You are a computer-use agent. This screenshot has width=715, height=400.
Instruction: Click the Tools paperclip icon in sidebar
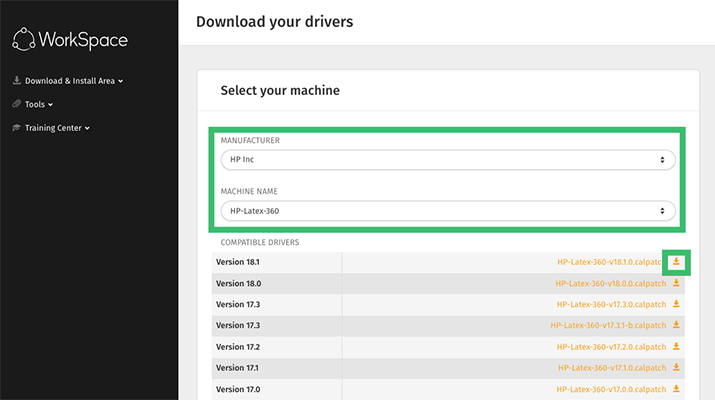coord(17,104)
